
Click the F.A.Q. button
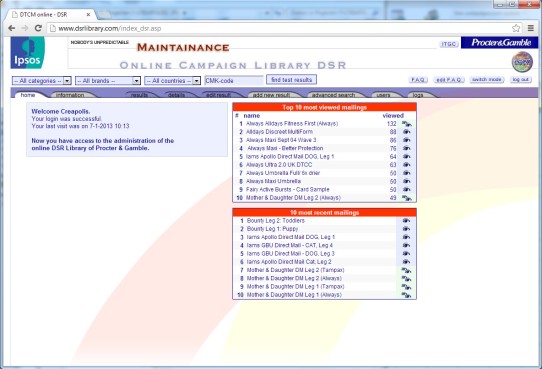[418, 80]
